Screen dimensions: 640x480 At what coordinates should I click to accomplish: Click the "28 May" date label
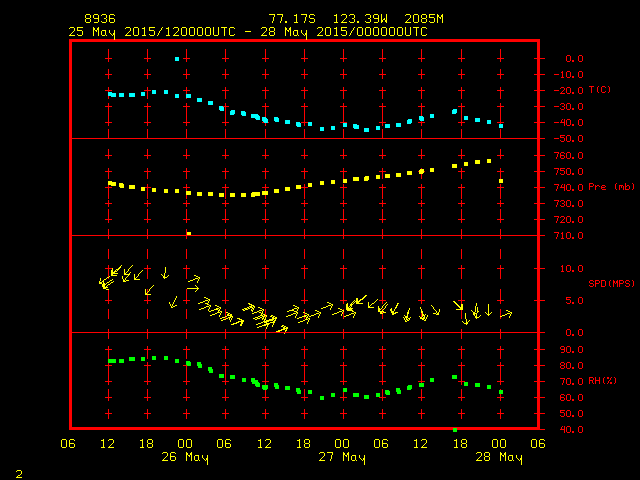[x=499, y=458]
